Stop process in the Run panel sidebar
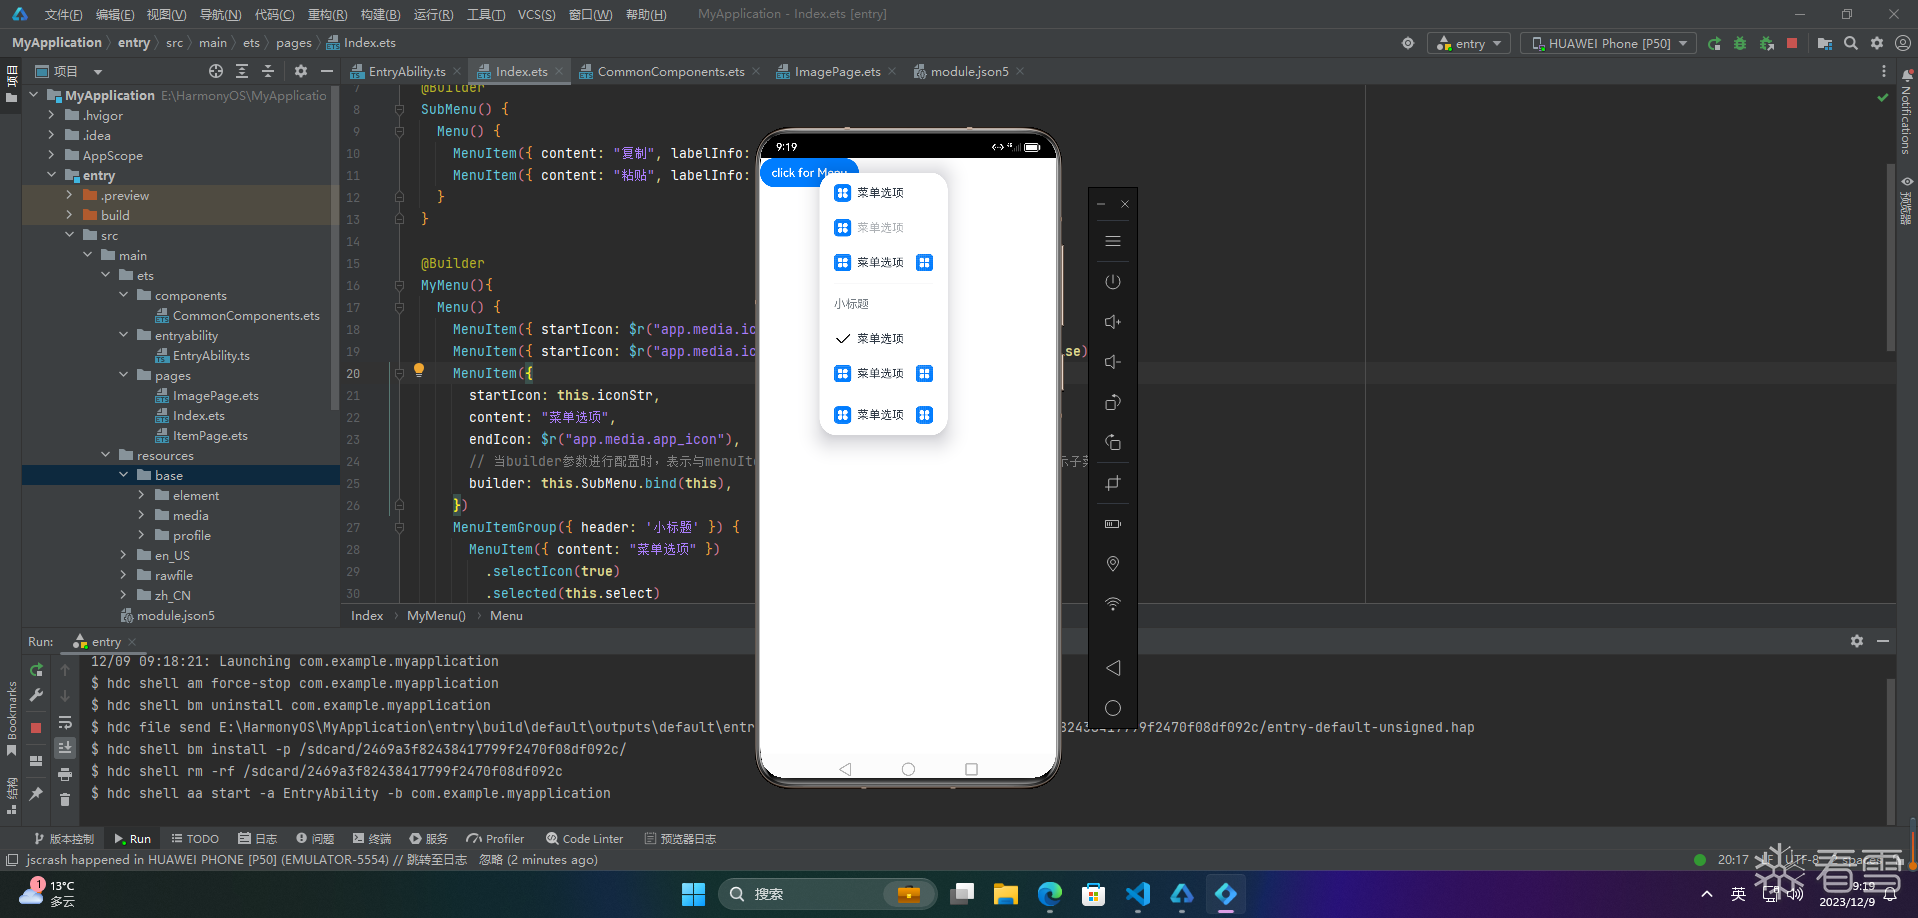1918x918 pixels. pyautogui.click(x=36, y=728)
